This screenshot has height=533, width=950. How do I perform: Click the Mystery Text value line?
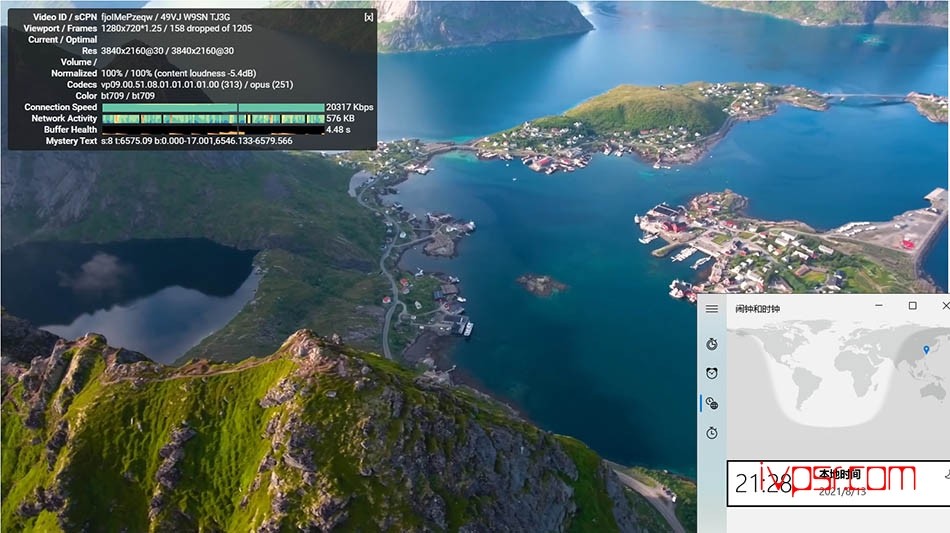click(x=196, y=141)
